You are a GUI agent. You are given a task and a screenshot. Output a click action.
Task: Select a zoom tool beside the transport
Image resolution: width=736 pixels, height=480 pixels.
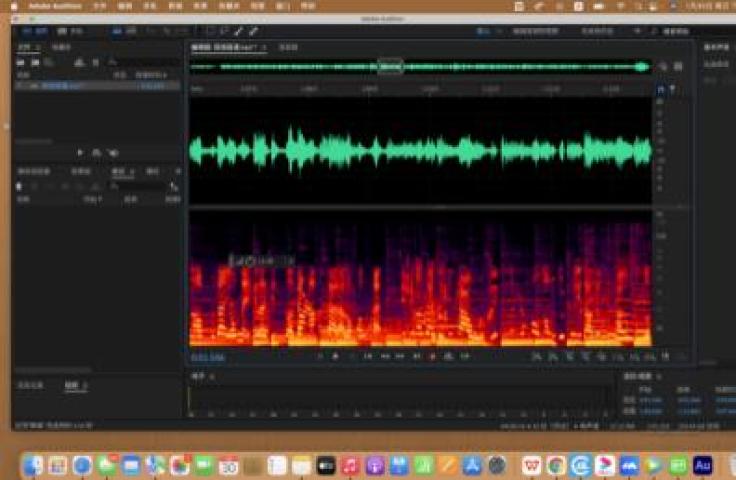coord(537,356)
